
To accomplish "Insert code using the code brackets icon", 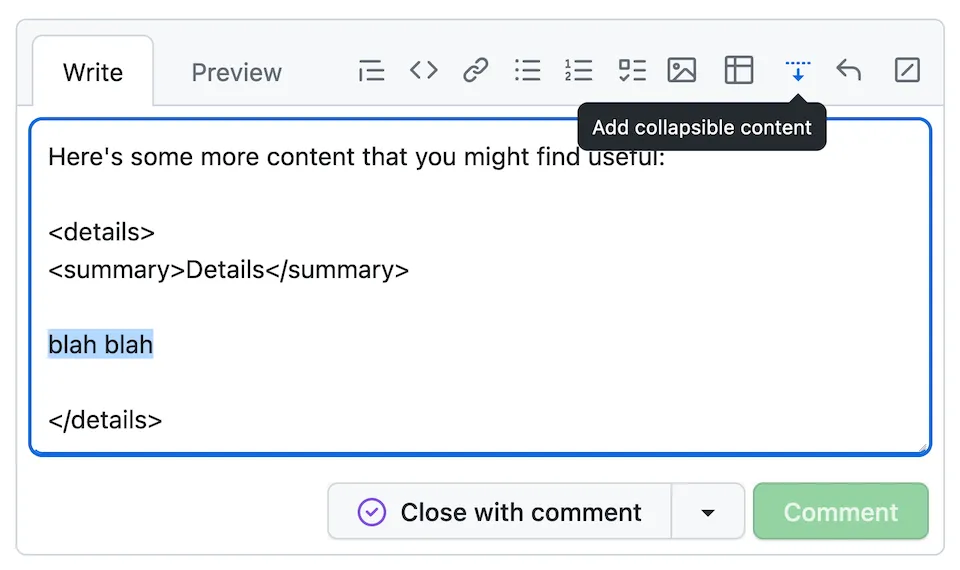I will click(x=424, y=70).
